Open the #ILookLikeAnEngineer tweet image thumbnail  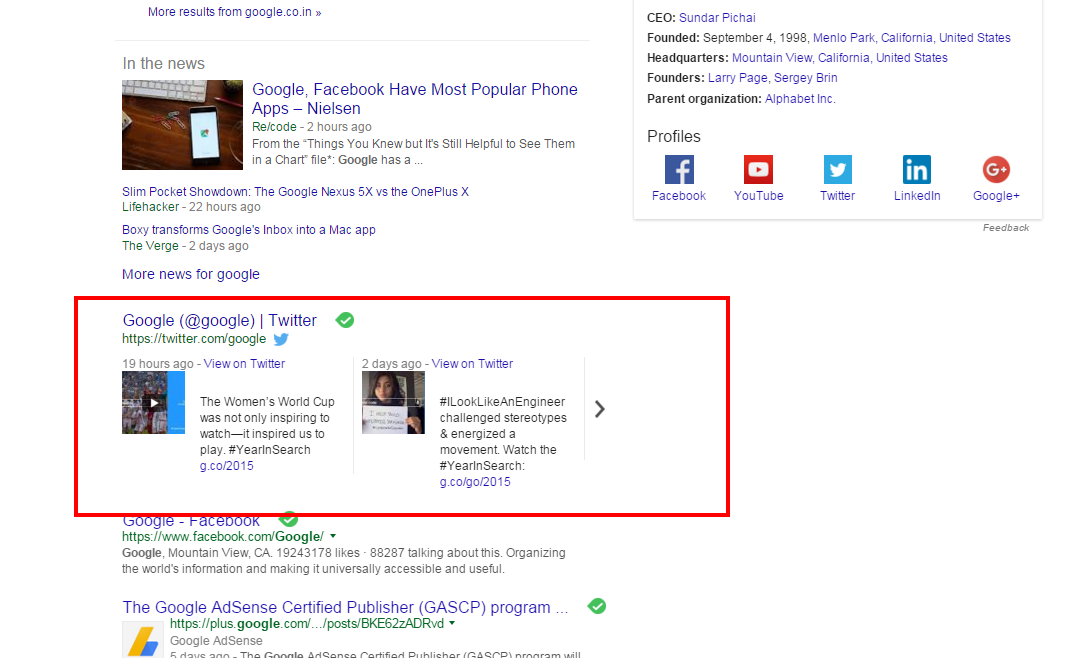pos(393,403)
